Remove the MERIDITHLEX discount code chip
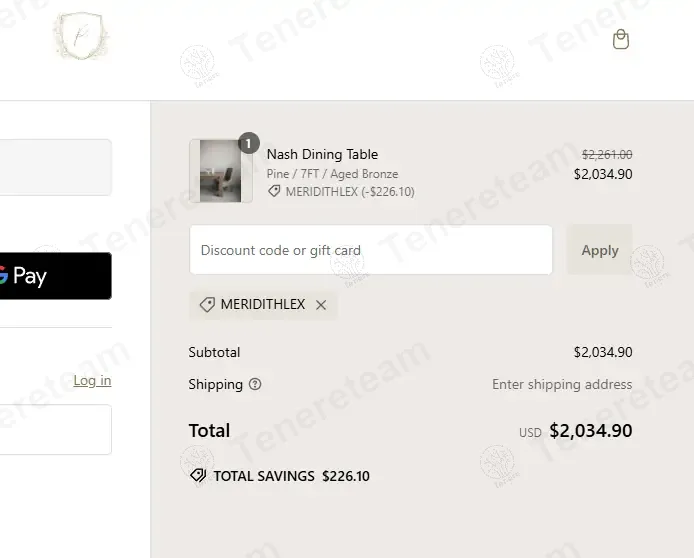Screen dimensions: 694x558 321,305
